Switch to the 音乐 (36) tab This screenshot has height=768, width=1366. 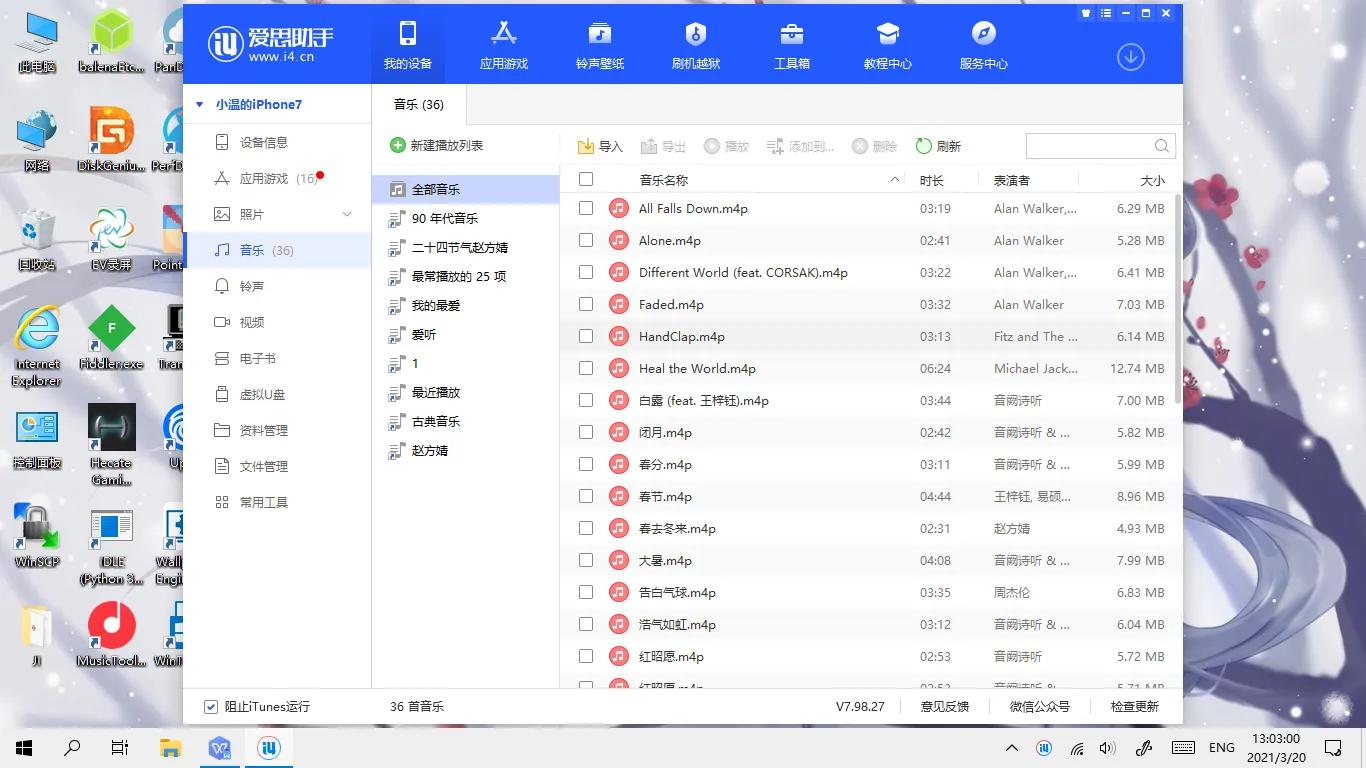(x=419, y=103)
